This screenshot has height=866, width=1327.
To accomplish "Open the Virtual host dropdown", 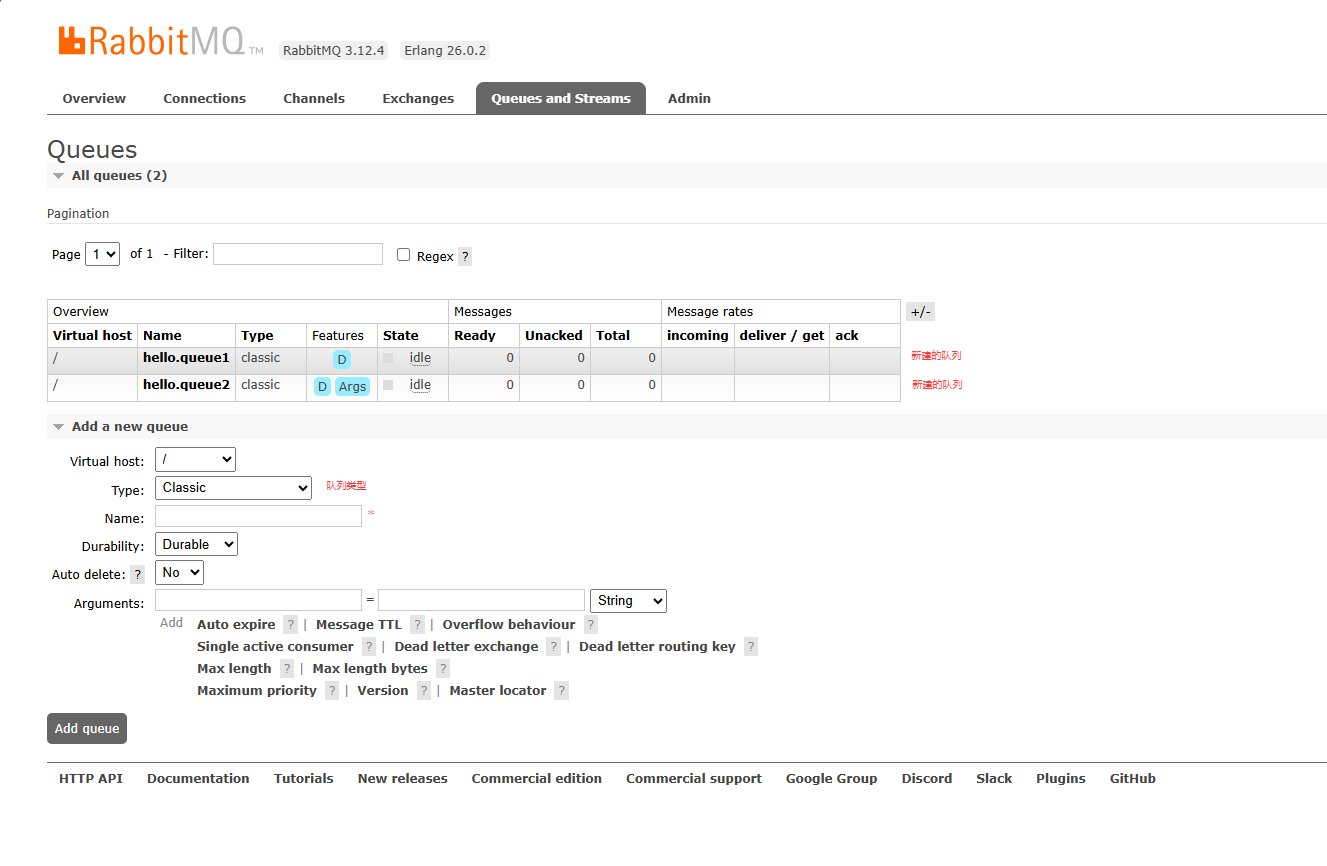I will click(195, 460).
